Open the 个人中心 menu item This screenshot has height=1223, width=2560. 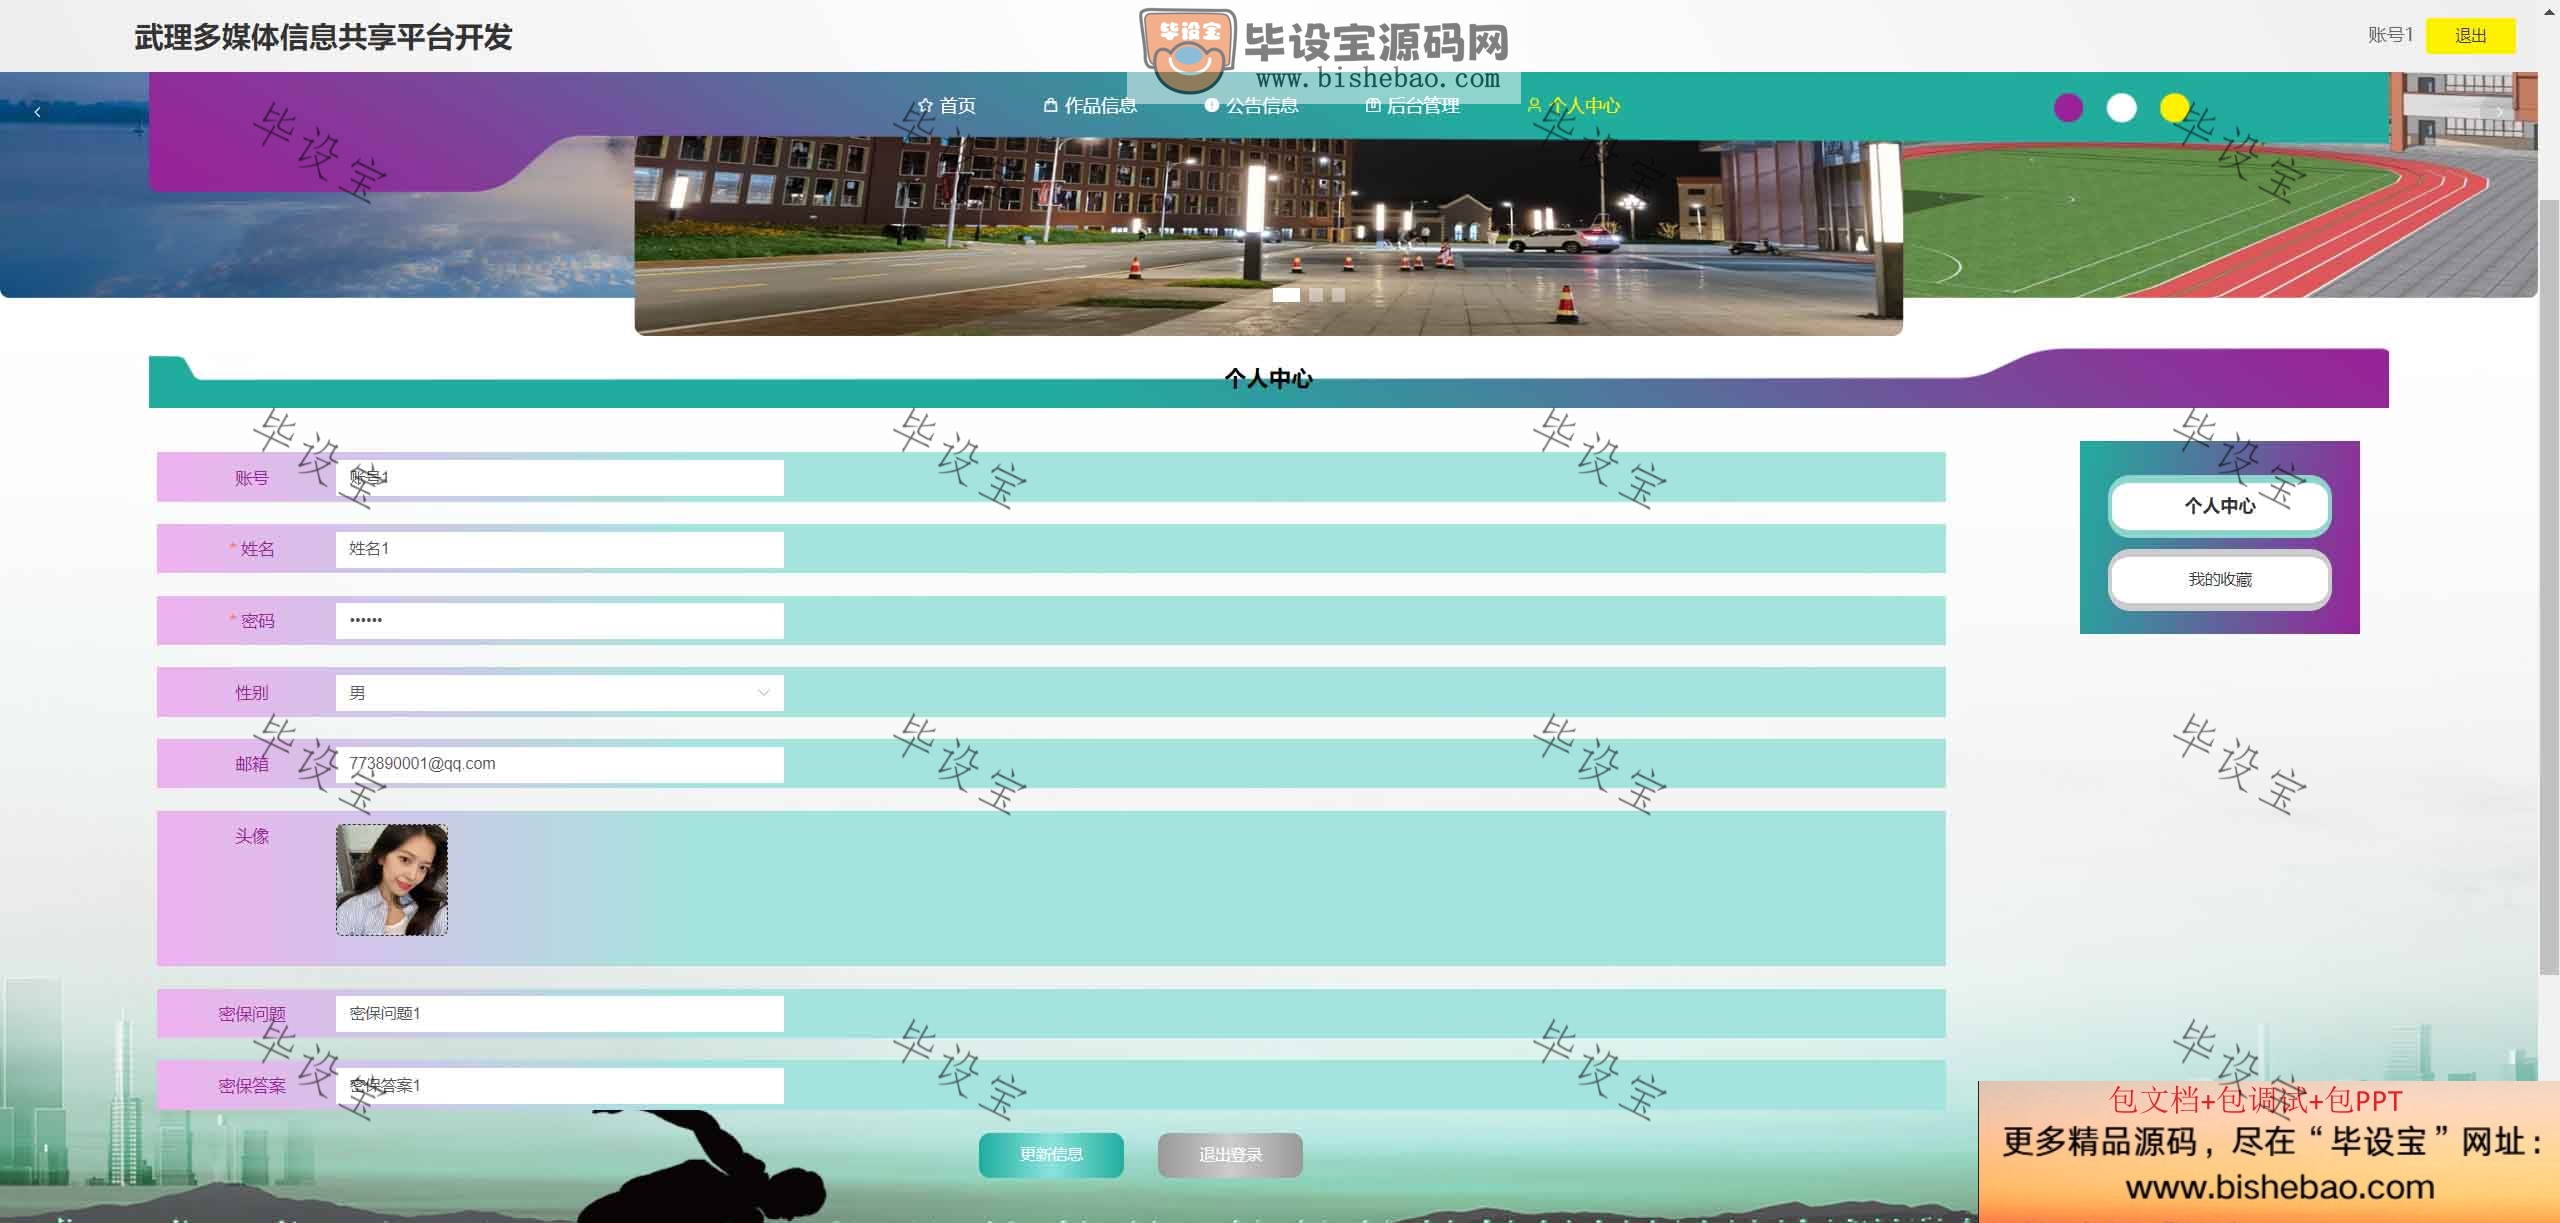point(1574,105)
